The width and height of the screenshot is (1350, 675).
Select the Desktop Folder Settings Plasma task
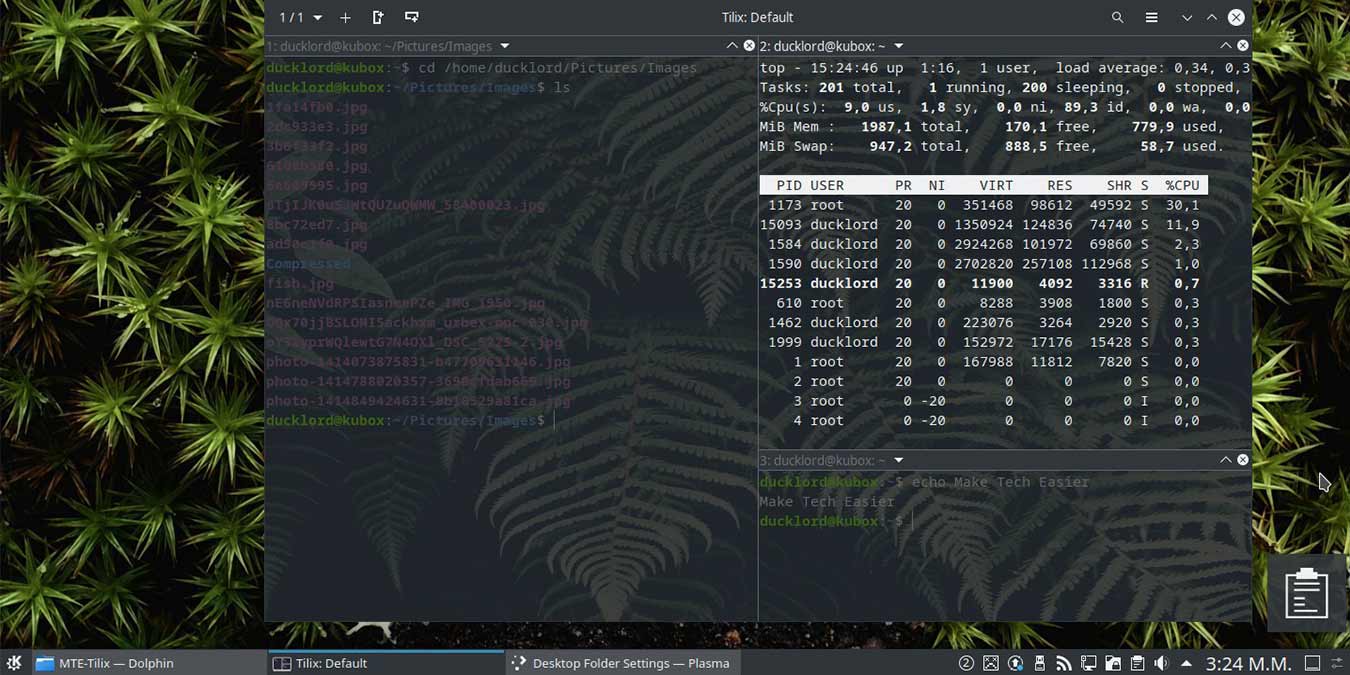tap(620, 663)
